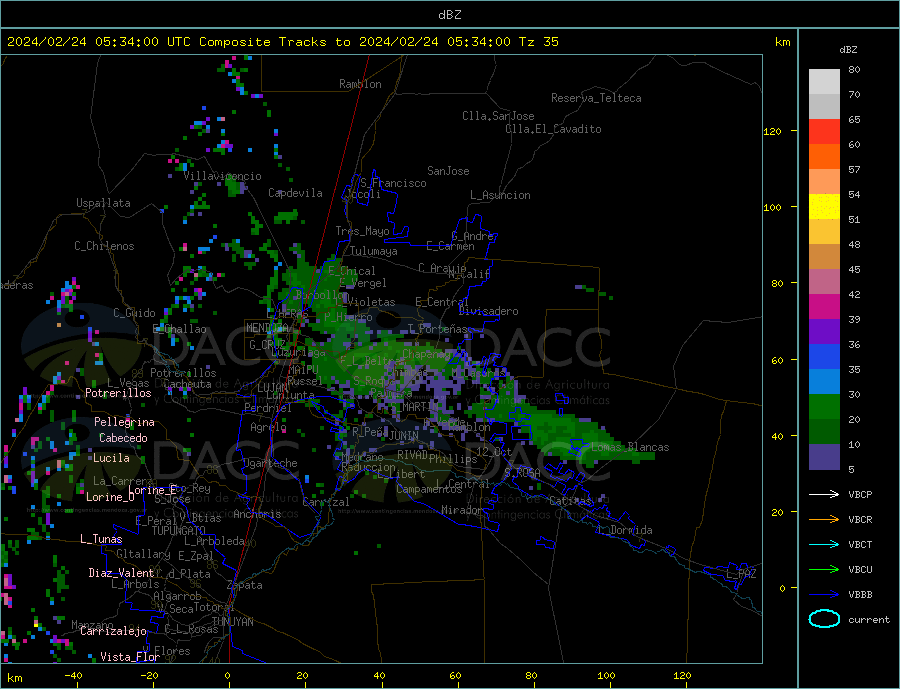Click the 'Phillips' map label
This screenshot has height=689, width=900.
coord(453,459)
